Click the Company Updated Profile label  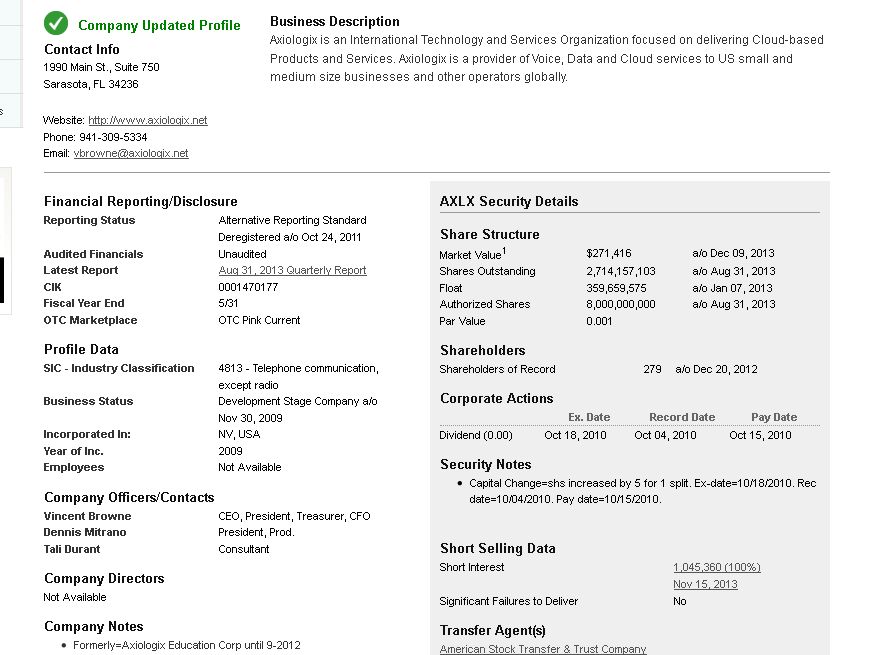159,26
